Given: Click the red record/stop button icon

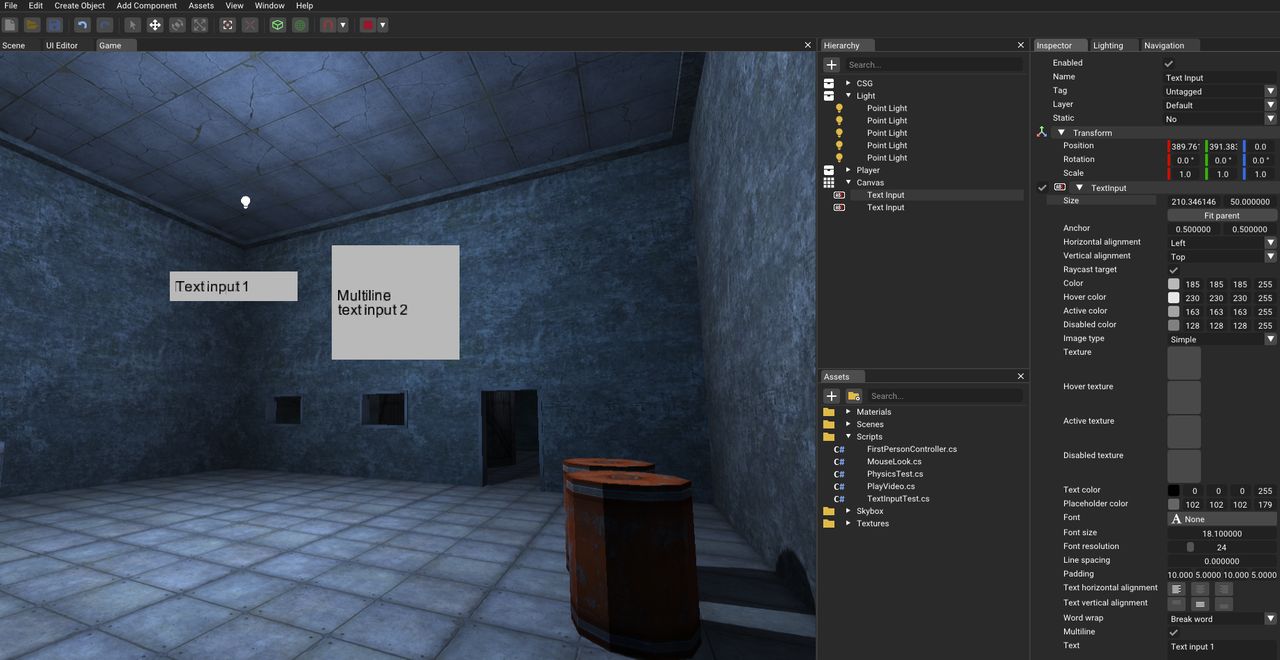Looking at the screenshot, I should pos(368,25).
